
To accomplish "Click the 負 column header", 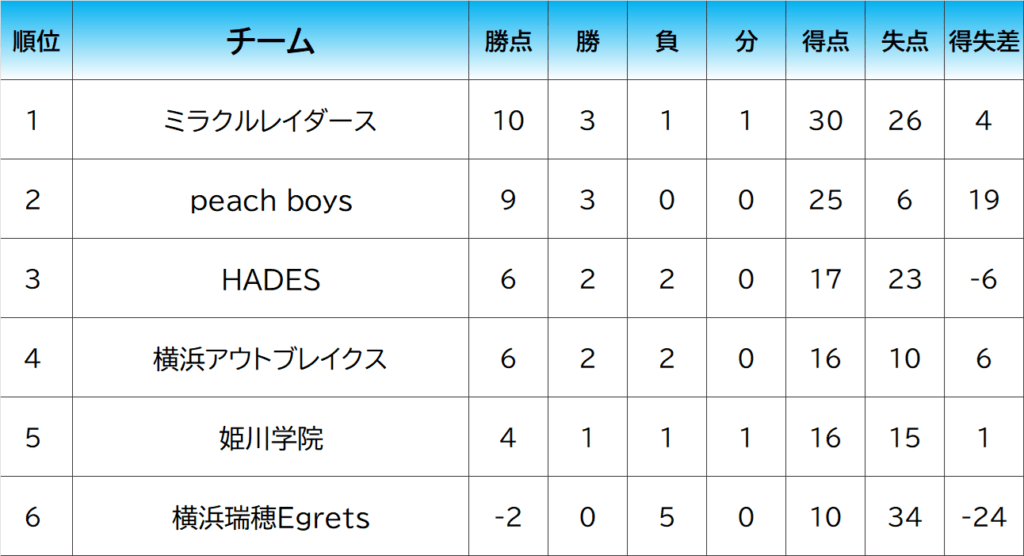I will tap(666, 42).
